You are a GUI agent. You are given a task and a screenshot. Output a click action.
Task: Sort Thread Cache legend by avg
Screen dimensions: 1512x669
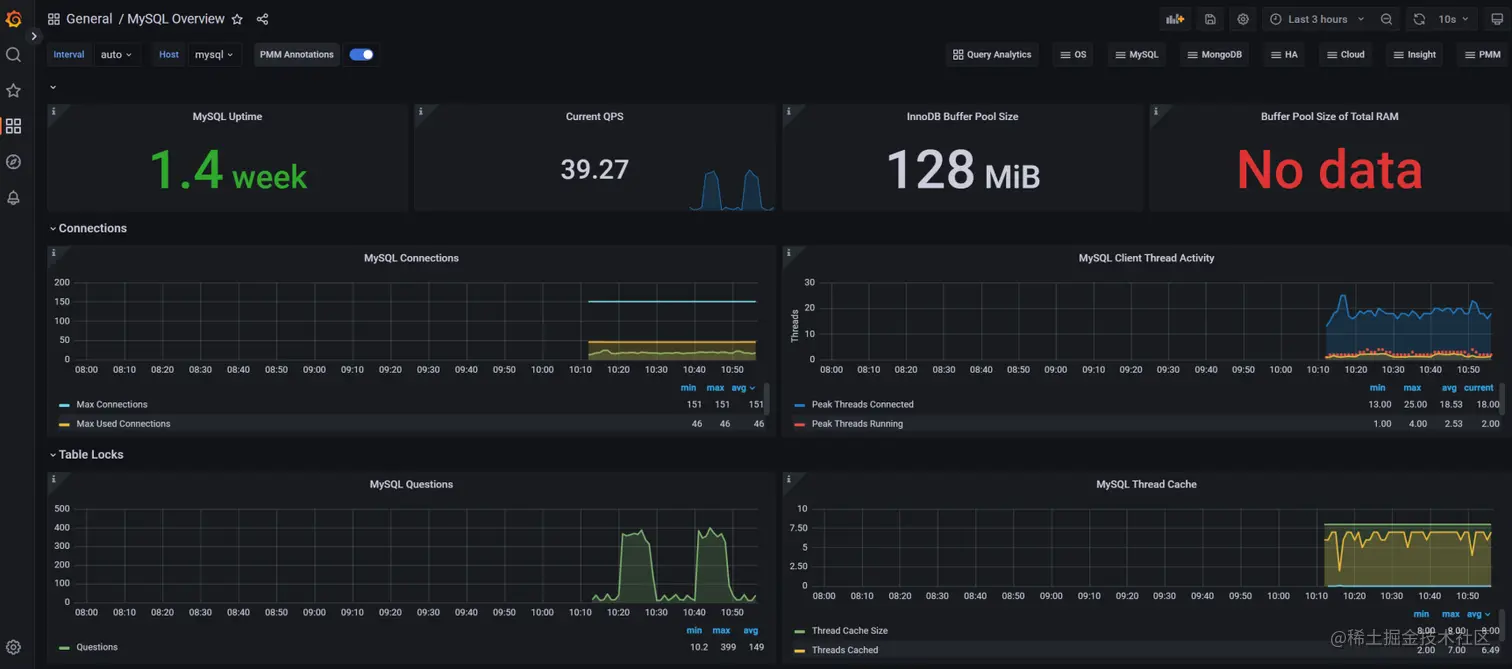pos(1479,614)
